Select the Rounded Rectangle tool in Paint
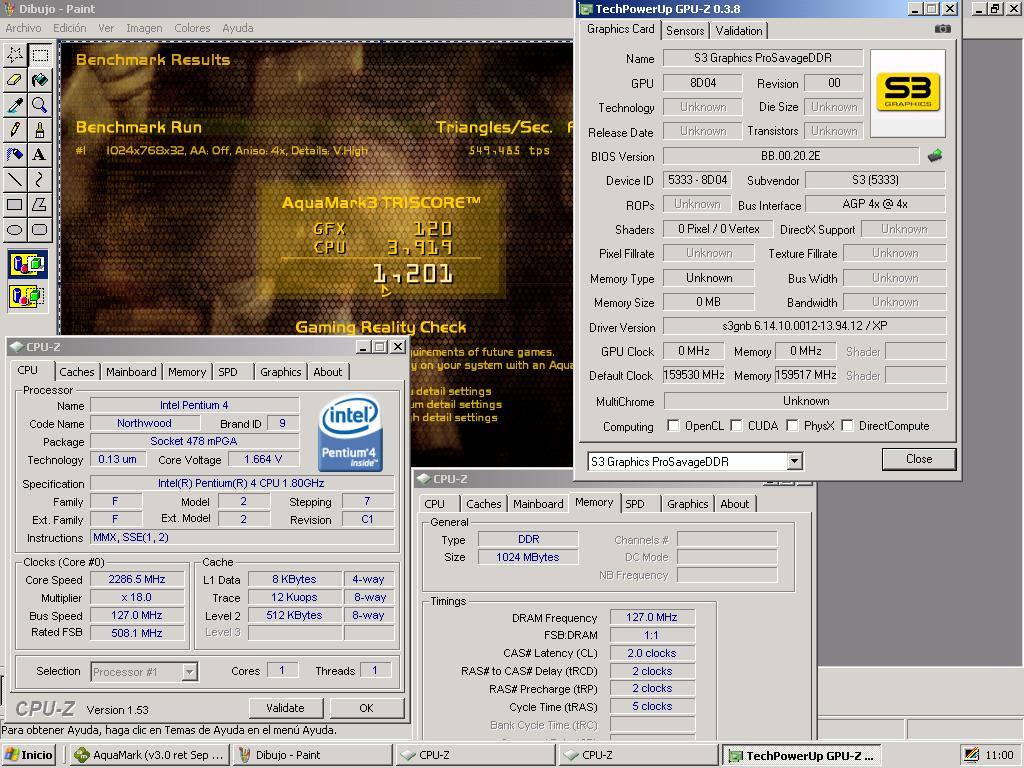The width and height of the screenshot is (1024, 768). tap(40, 229)
